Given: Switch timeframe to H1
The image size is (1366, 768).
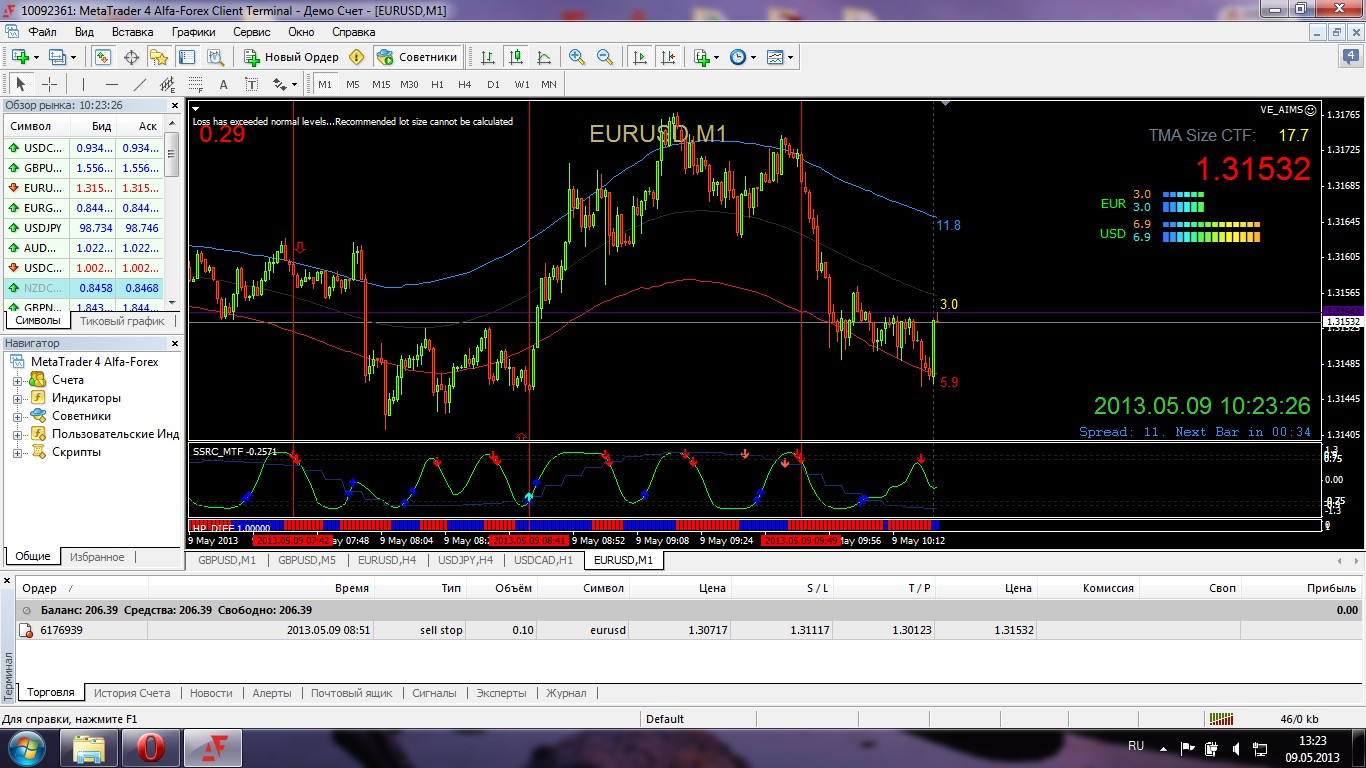Looking at the screenshot, I should pos(437,84).
